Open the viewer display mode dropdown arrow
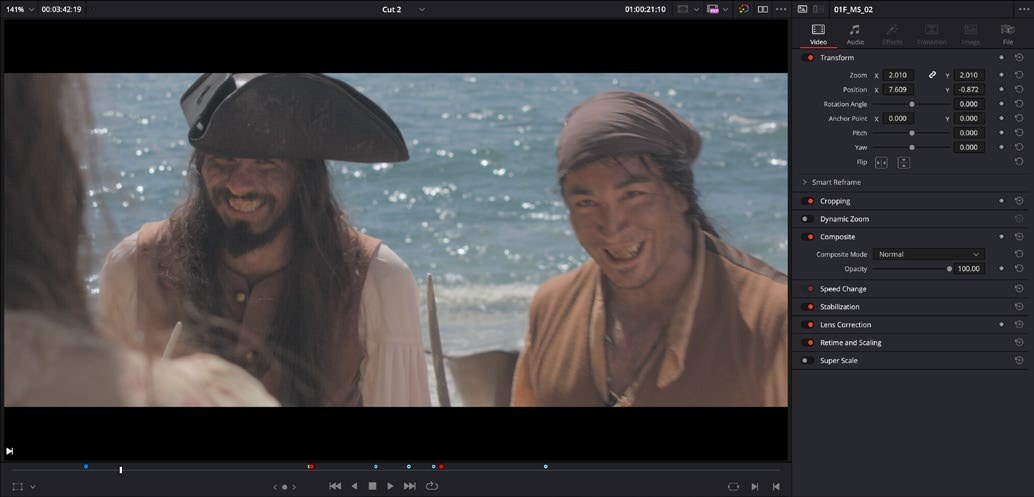Viewport: 1034px width, 497px height. pos(698,9)
